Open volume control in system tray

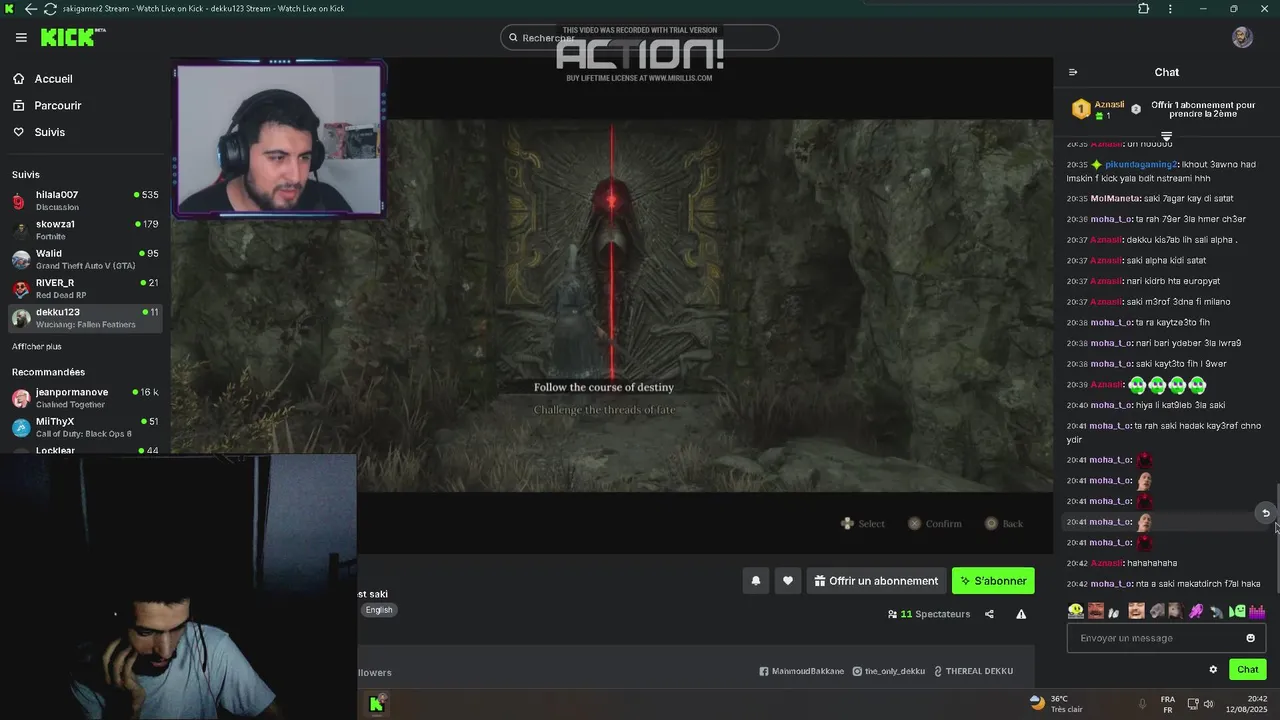[1208, 704]
